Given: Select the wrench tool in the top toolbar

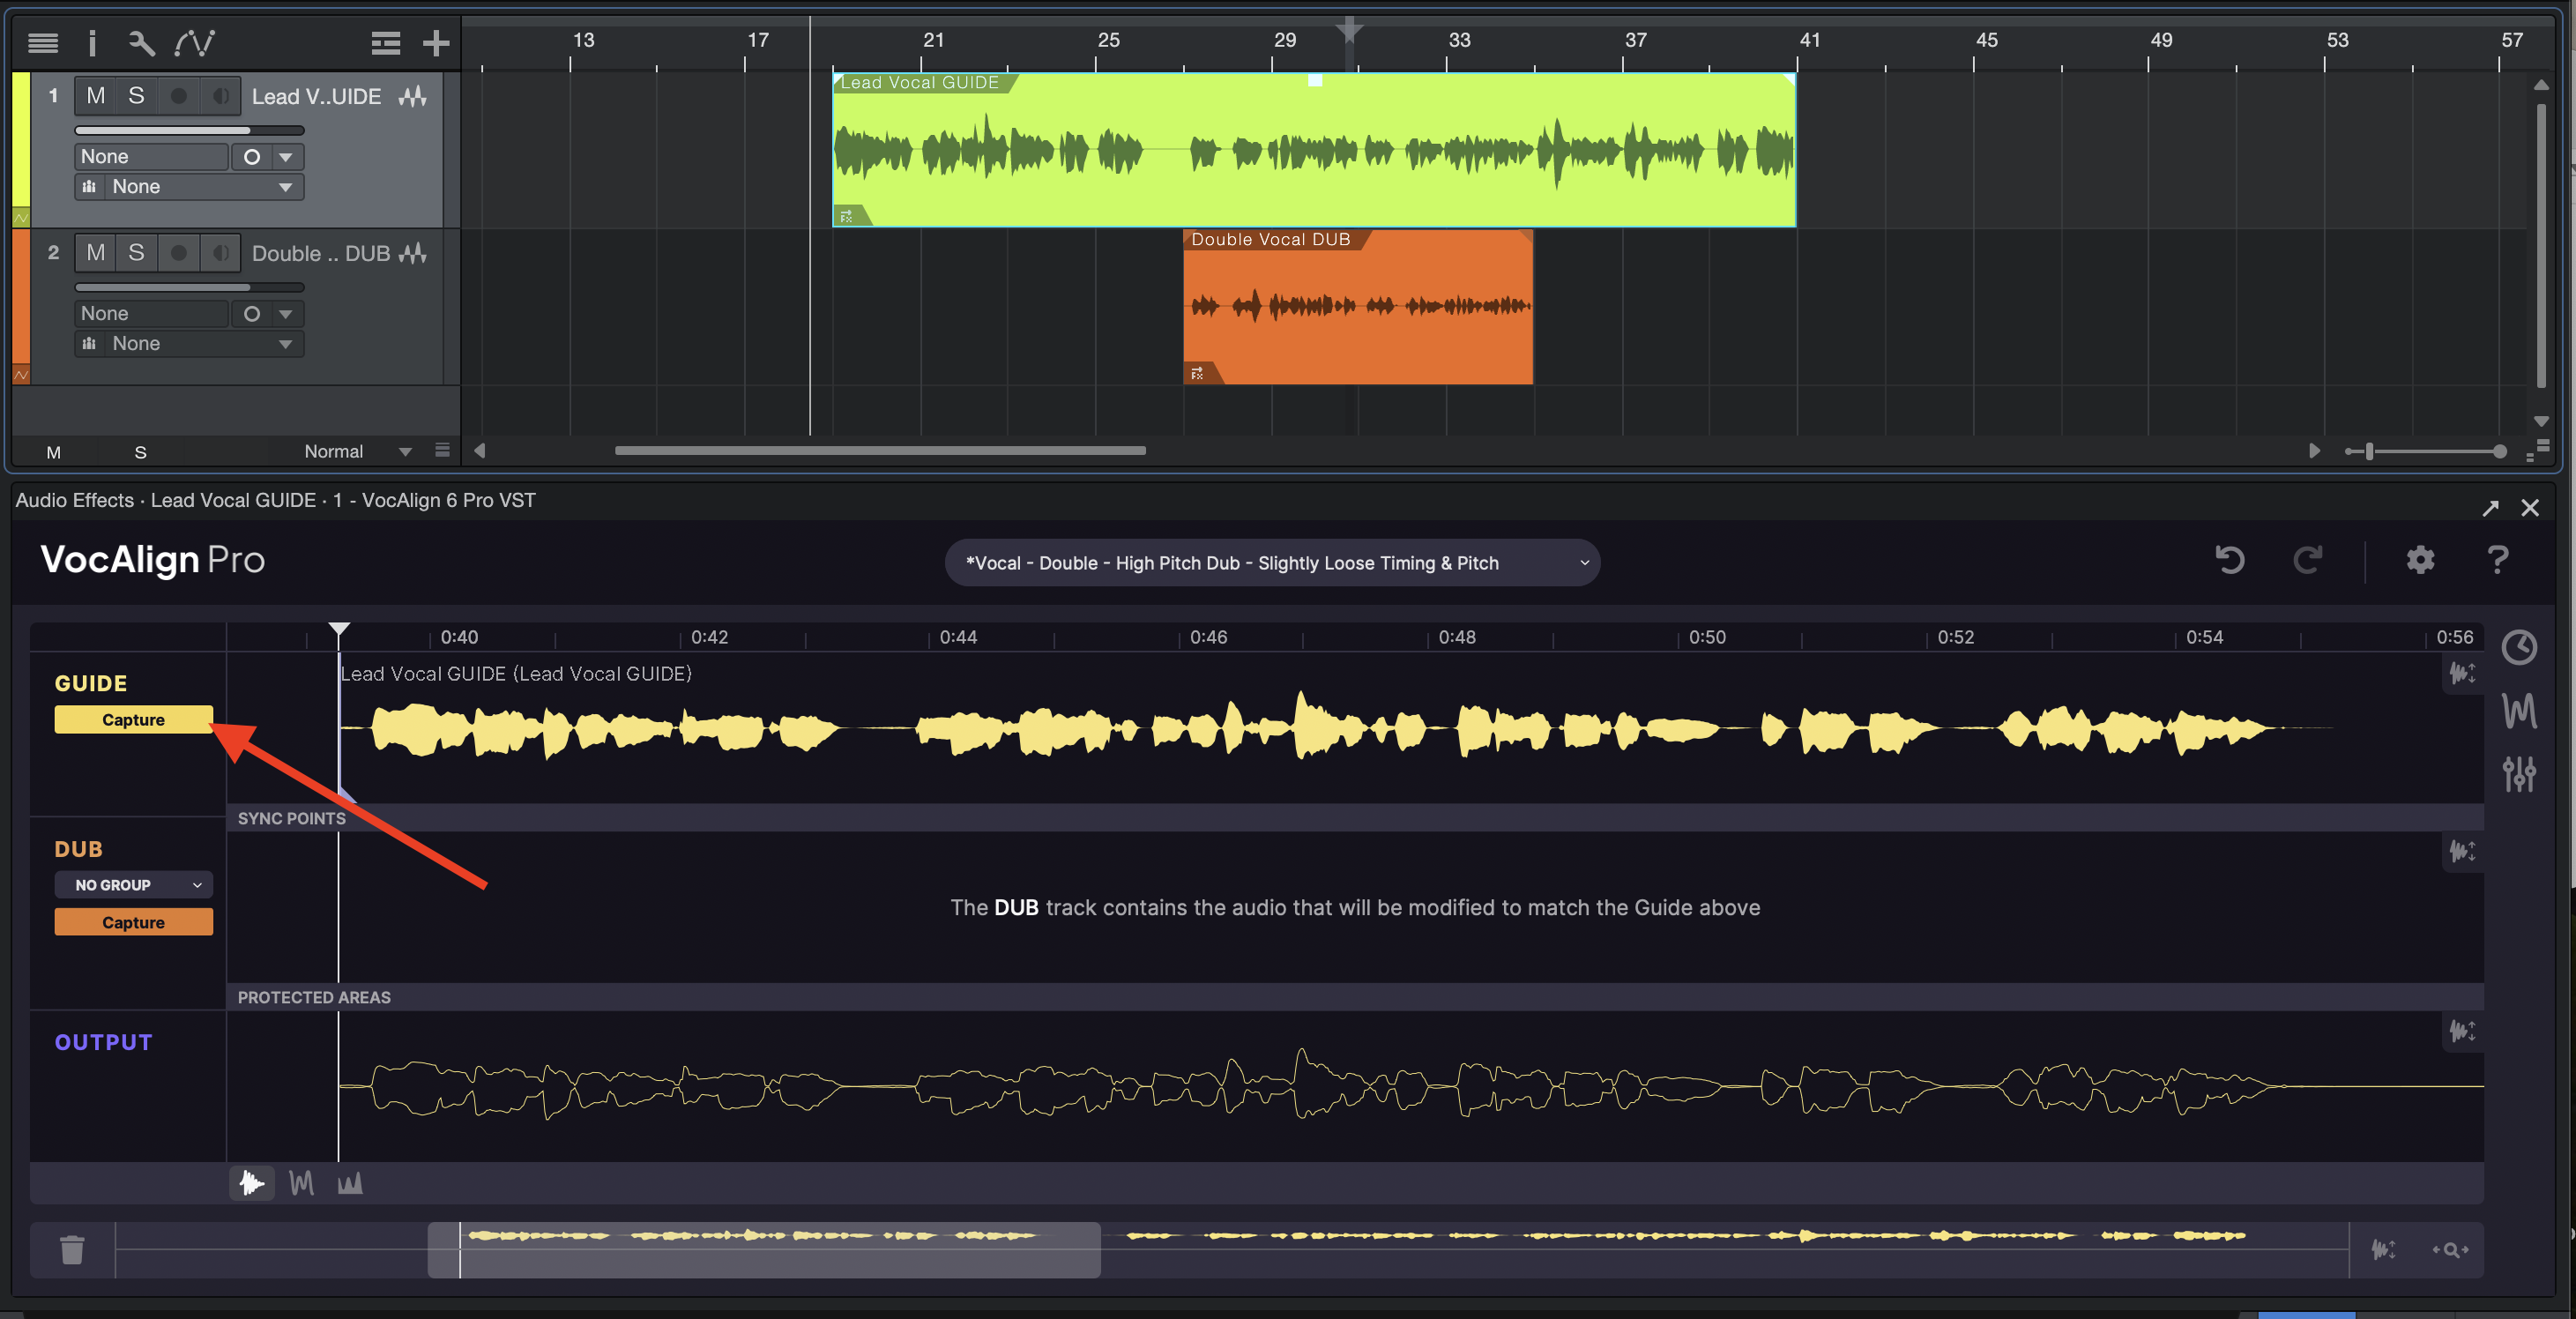Looking at the screenshot, I should click(x=140, y=43).
